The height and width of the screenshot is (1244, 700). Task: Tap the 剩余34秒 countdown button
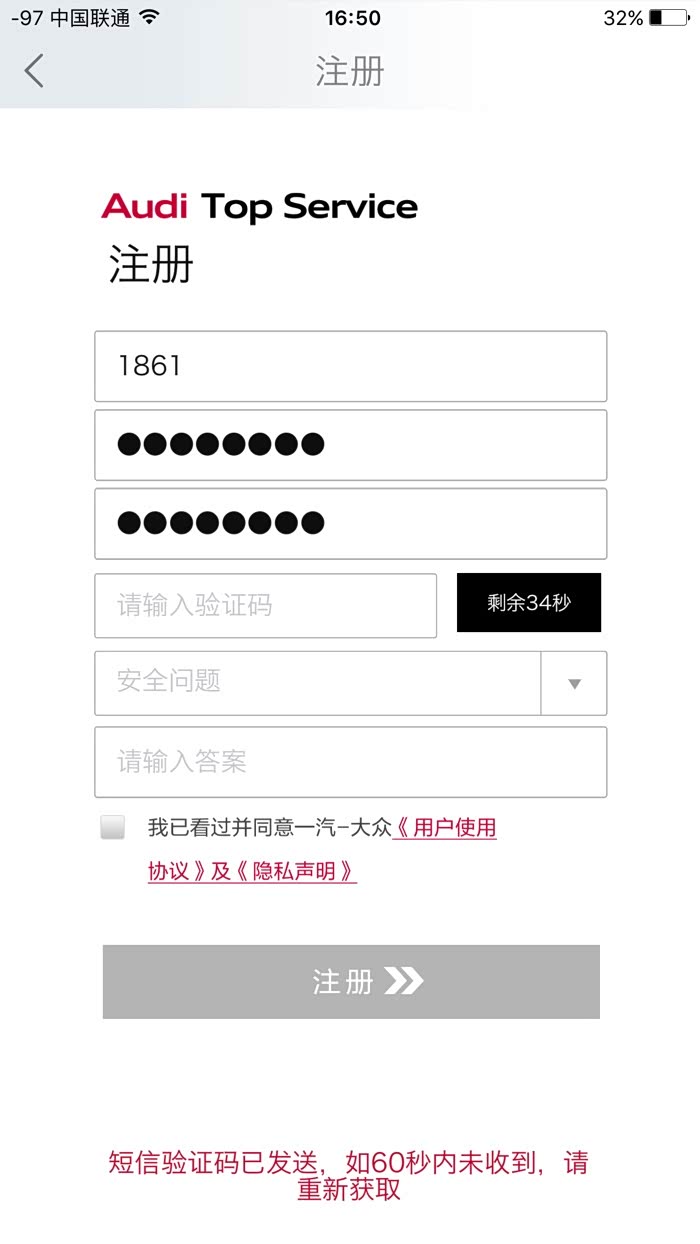click(x=529, y=603)
